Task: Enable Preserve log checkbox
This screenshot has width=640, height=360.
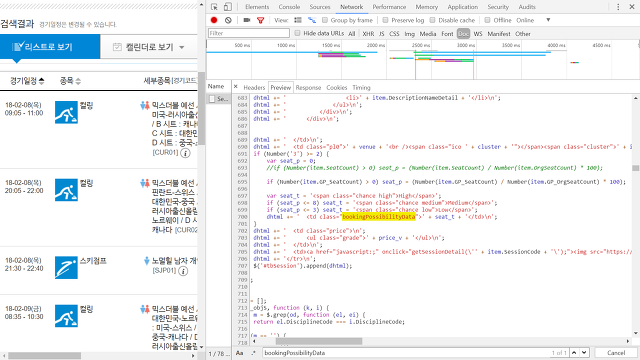Action: (385, 20)
